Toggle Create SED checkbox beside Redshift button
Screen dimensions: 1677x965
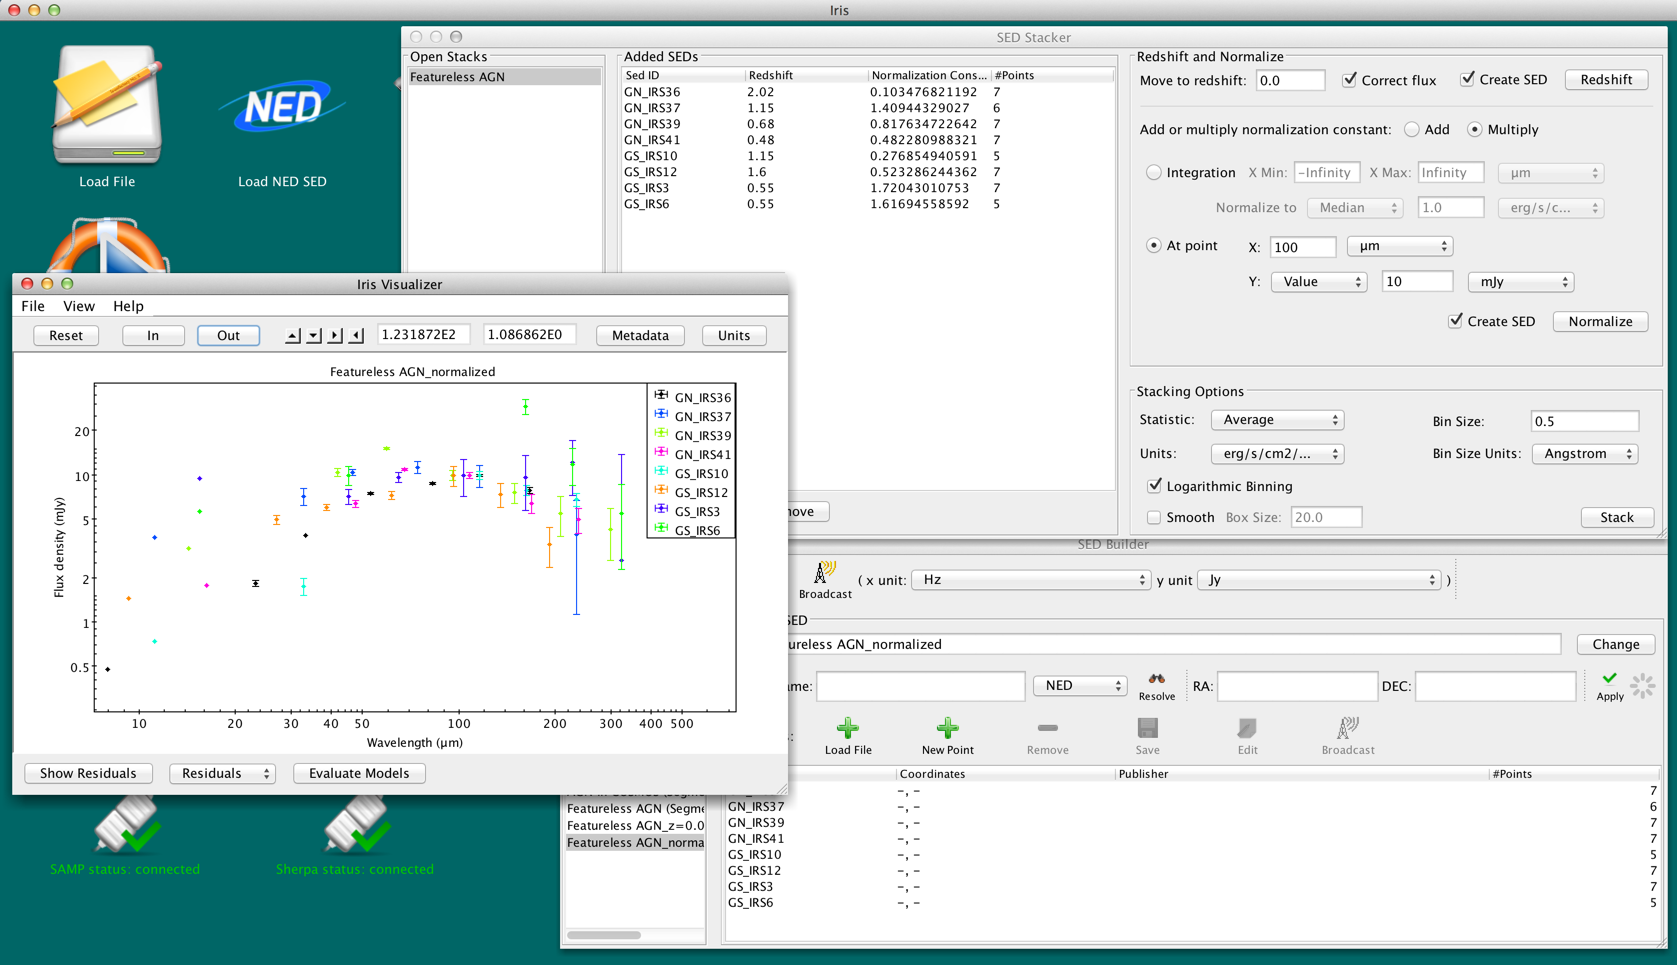(x=1467, y=80)
